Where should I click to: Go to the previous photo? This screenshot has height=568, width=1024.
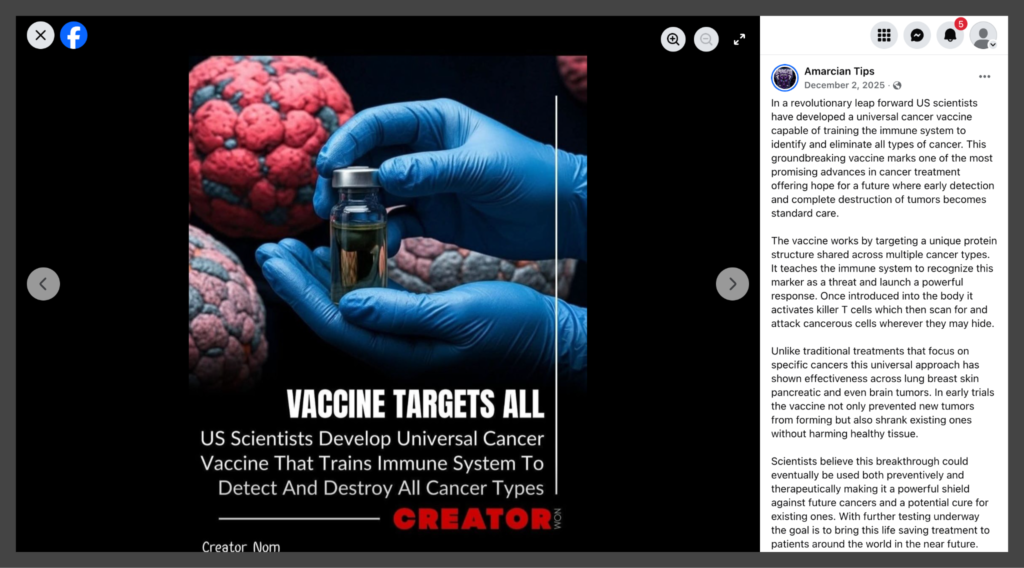[x=43, y=284]
